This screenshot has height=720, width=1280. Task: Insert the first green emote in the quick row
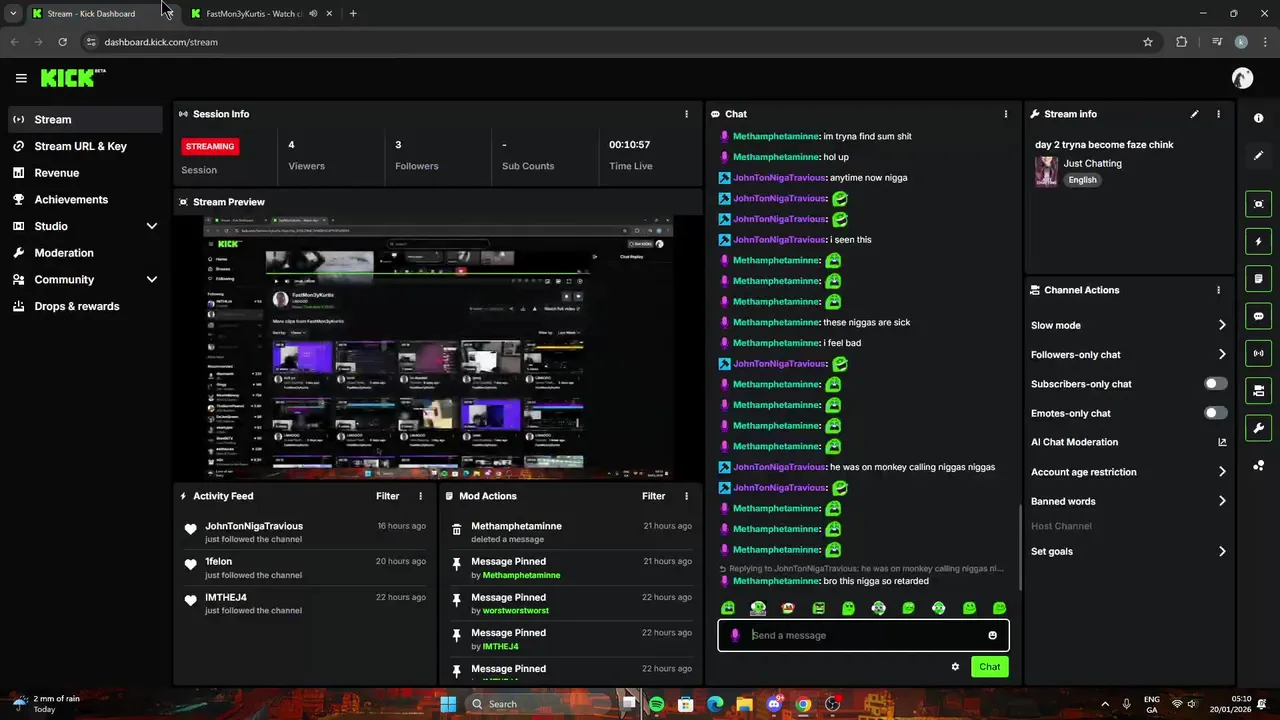pos(728,608)
